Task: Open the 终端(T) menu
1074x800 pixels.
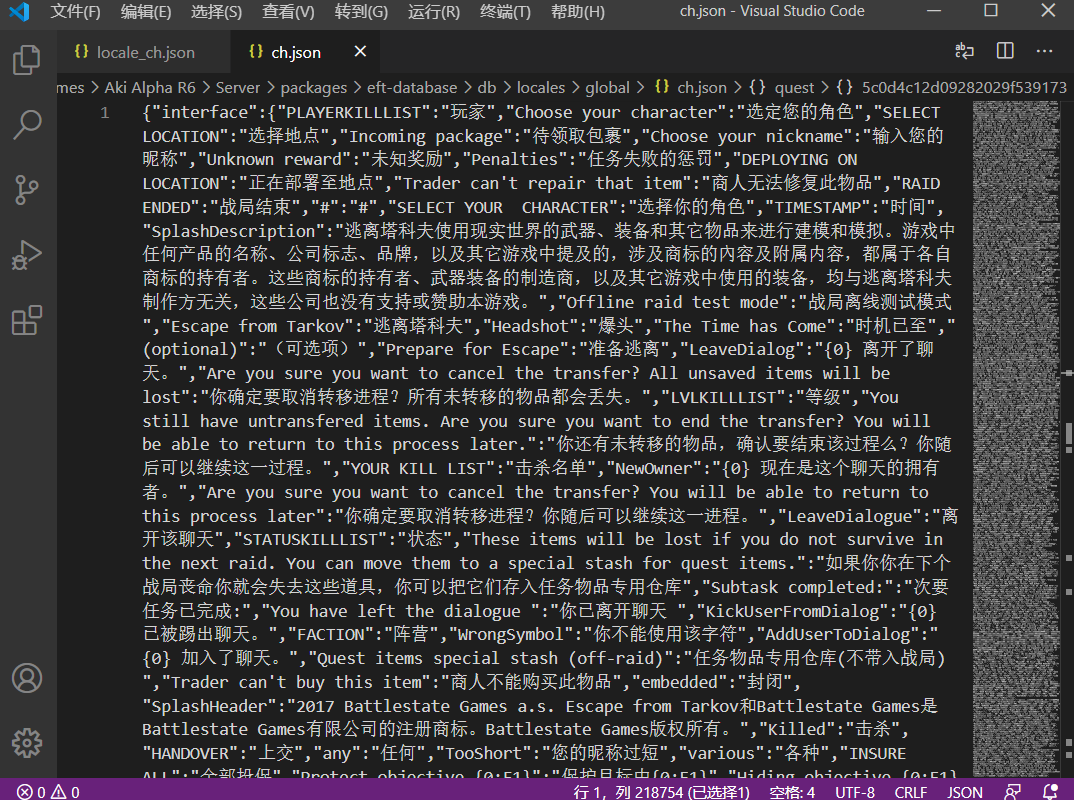Action: coord(505,12)
